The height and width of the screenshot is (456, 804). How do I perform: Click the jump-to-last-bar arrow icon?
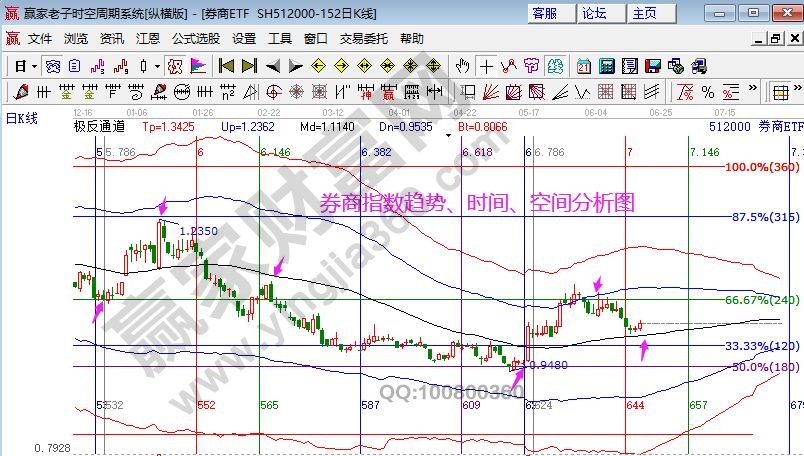(249, 66)
